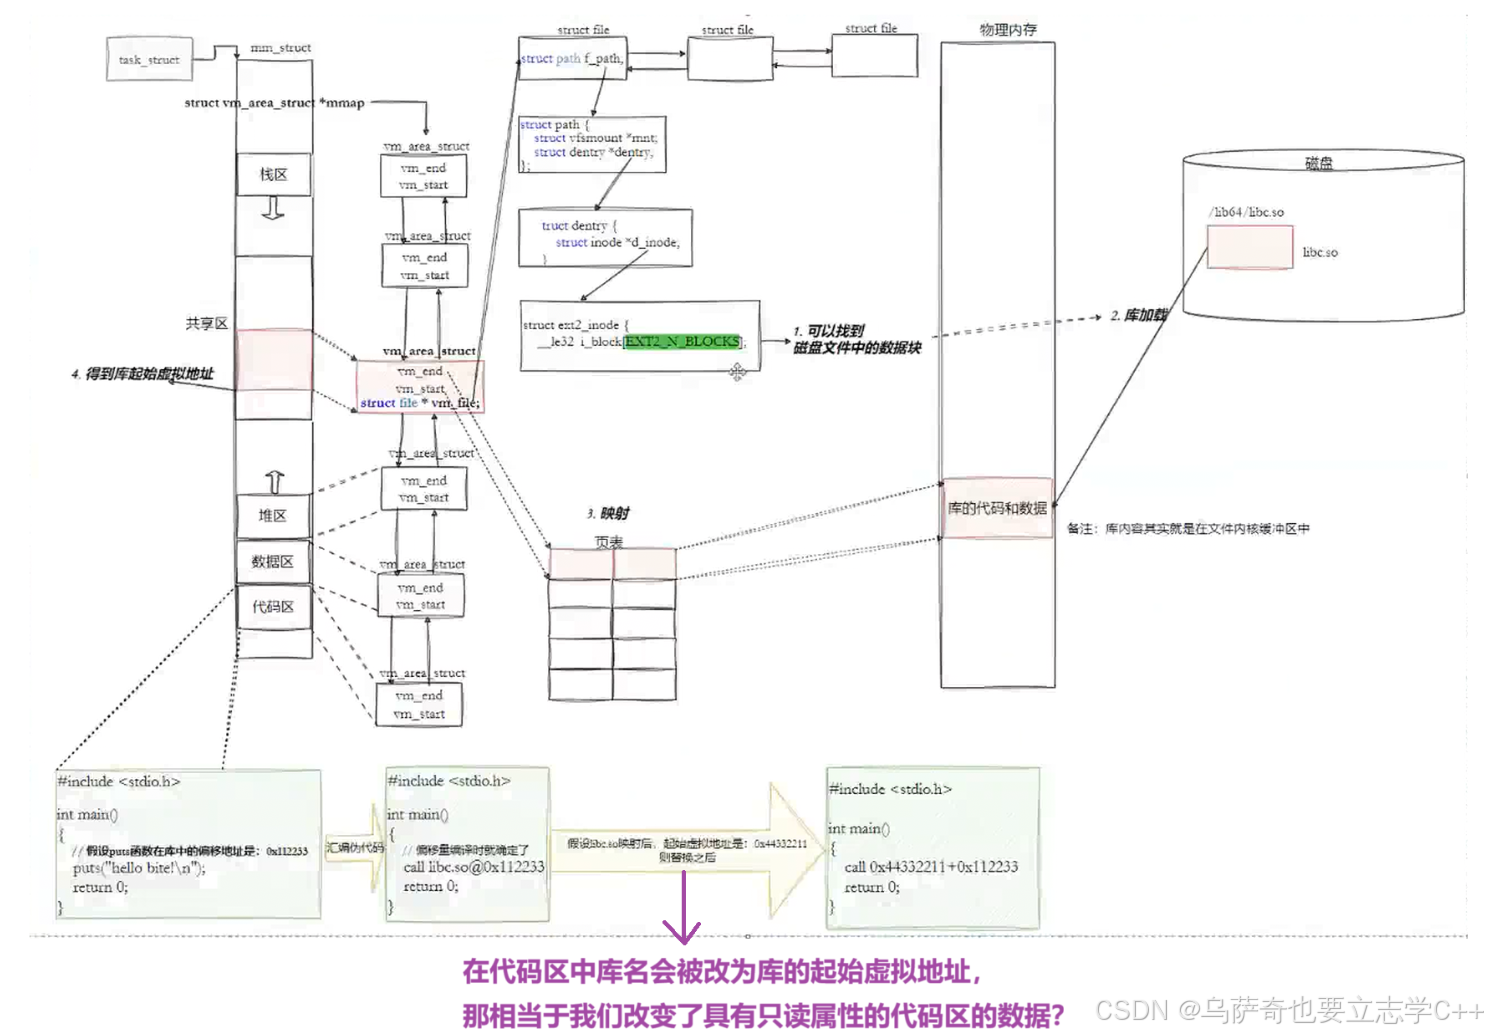Click the libc.so block inside the disk
The image size is (1488, 1036).
[x=1249, y=248]
